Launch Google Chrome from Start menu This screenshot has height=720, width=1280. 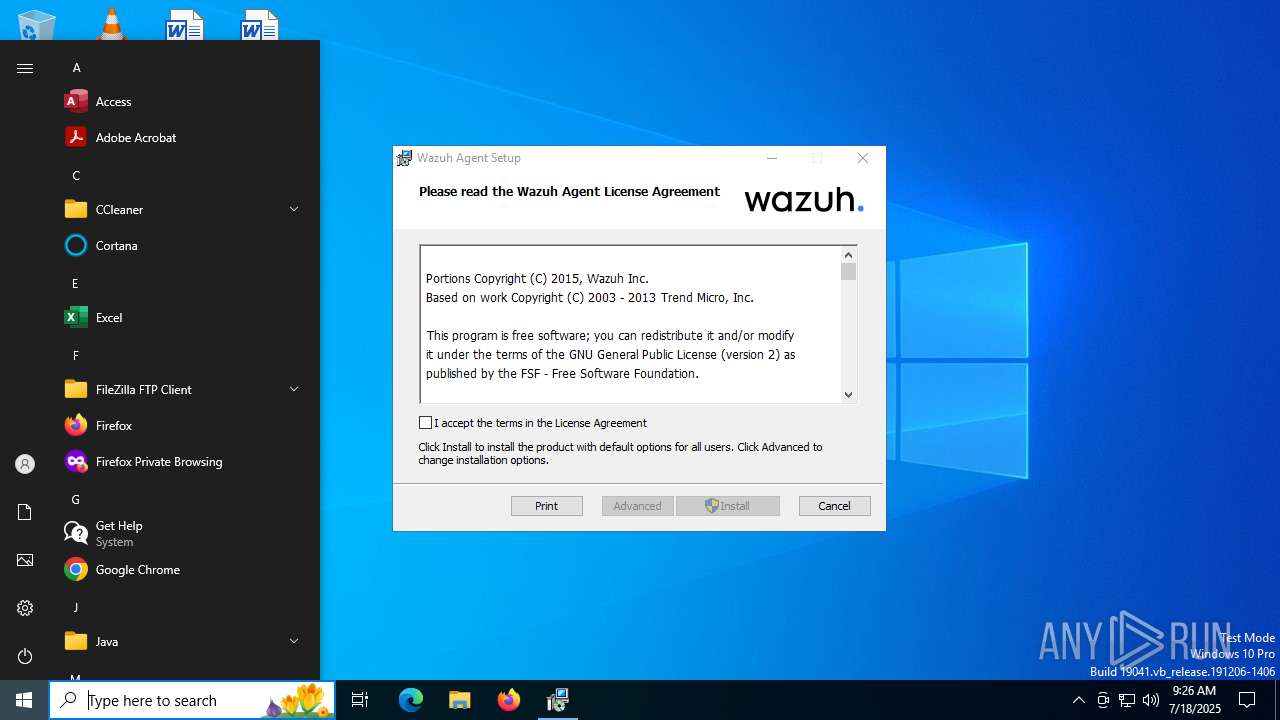pyautogui.click(x=182, y=570)
